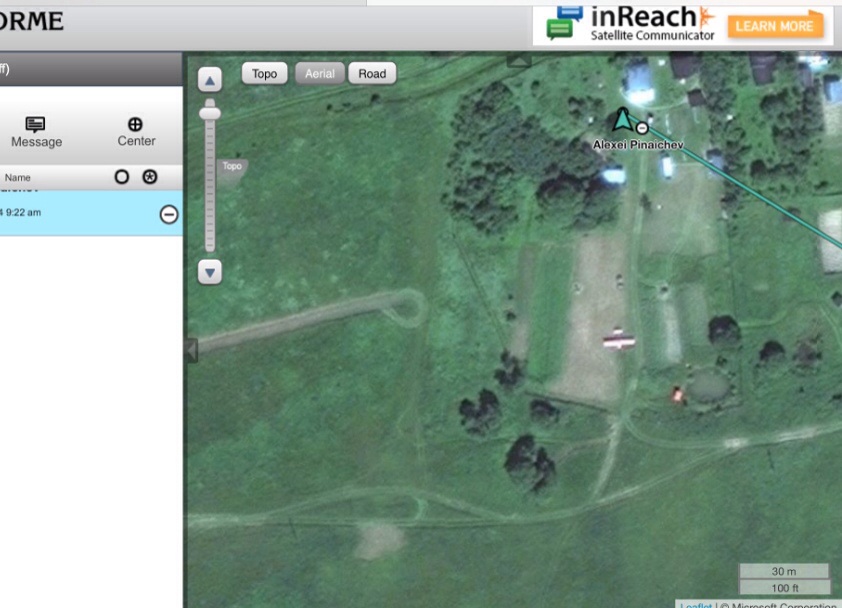Click the Message icon in the panel
This screenshot has width=842, height=608.
tap(36, 125)
